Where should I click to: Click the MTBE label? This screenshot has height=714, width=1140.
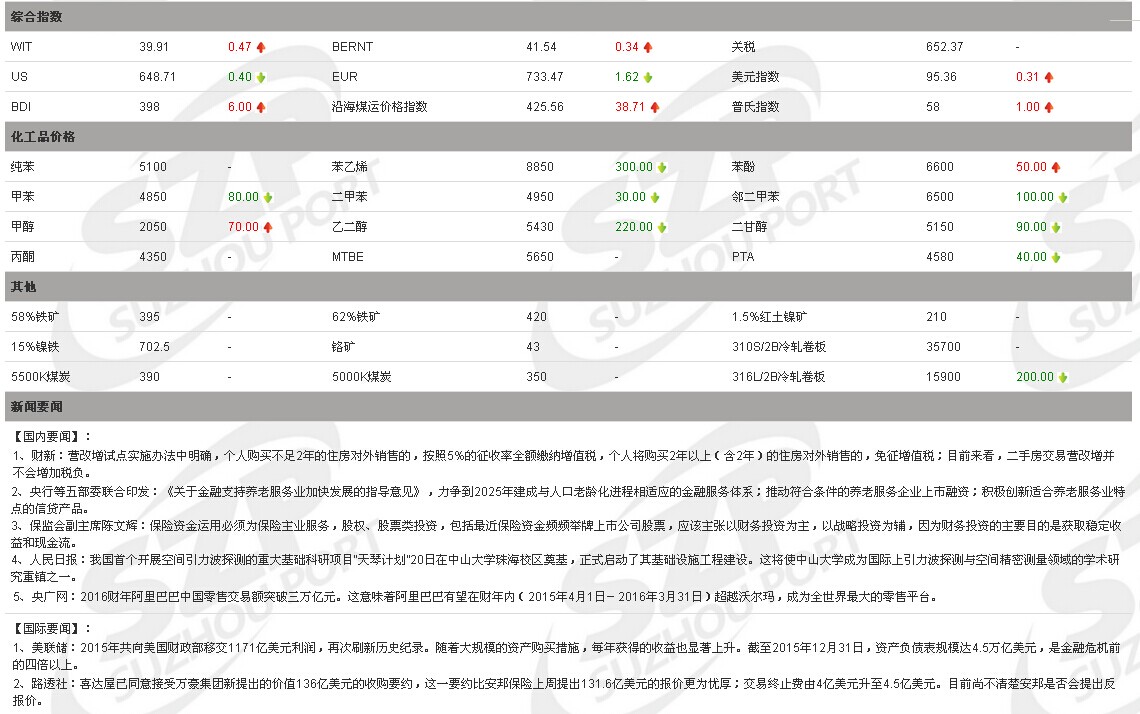point(348,257)
